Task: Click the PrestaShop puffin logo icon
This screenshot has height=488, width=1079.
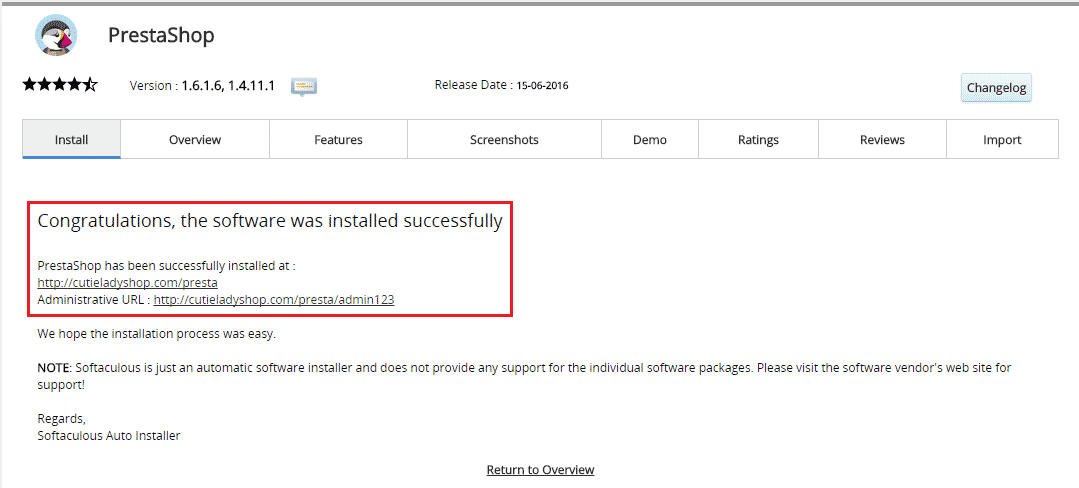Action: [56, 34]
